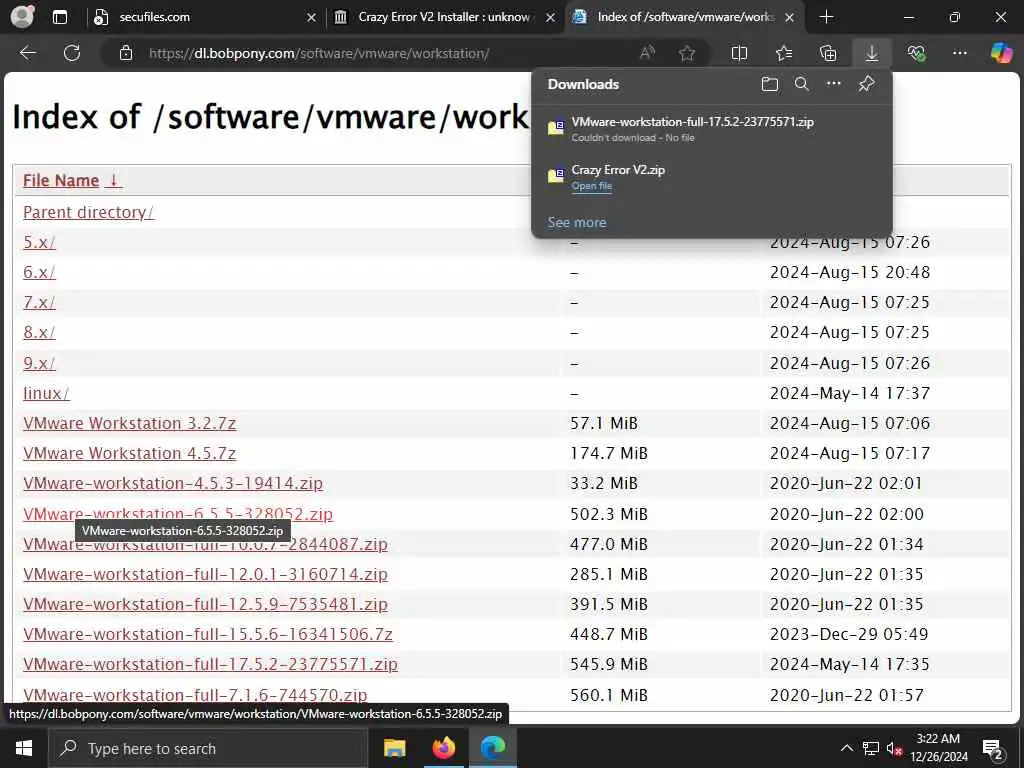Image resolution: width=1024 pixels, height=768 pixels.
Task: Open the split screen icon
Action: (x=739, y=53)
